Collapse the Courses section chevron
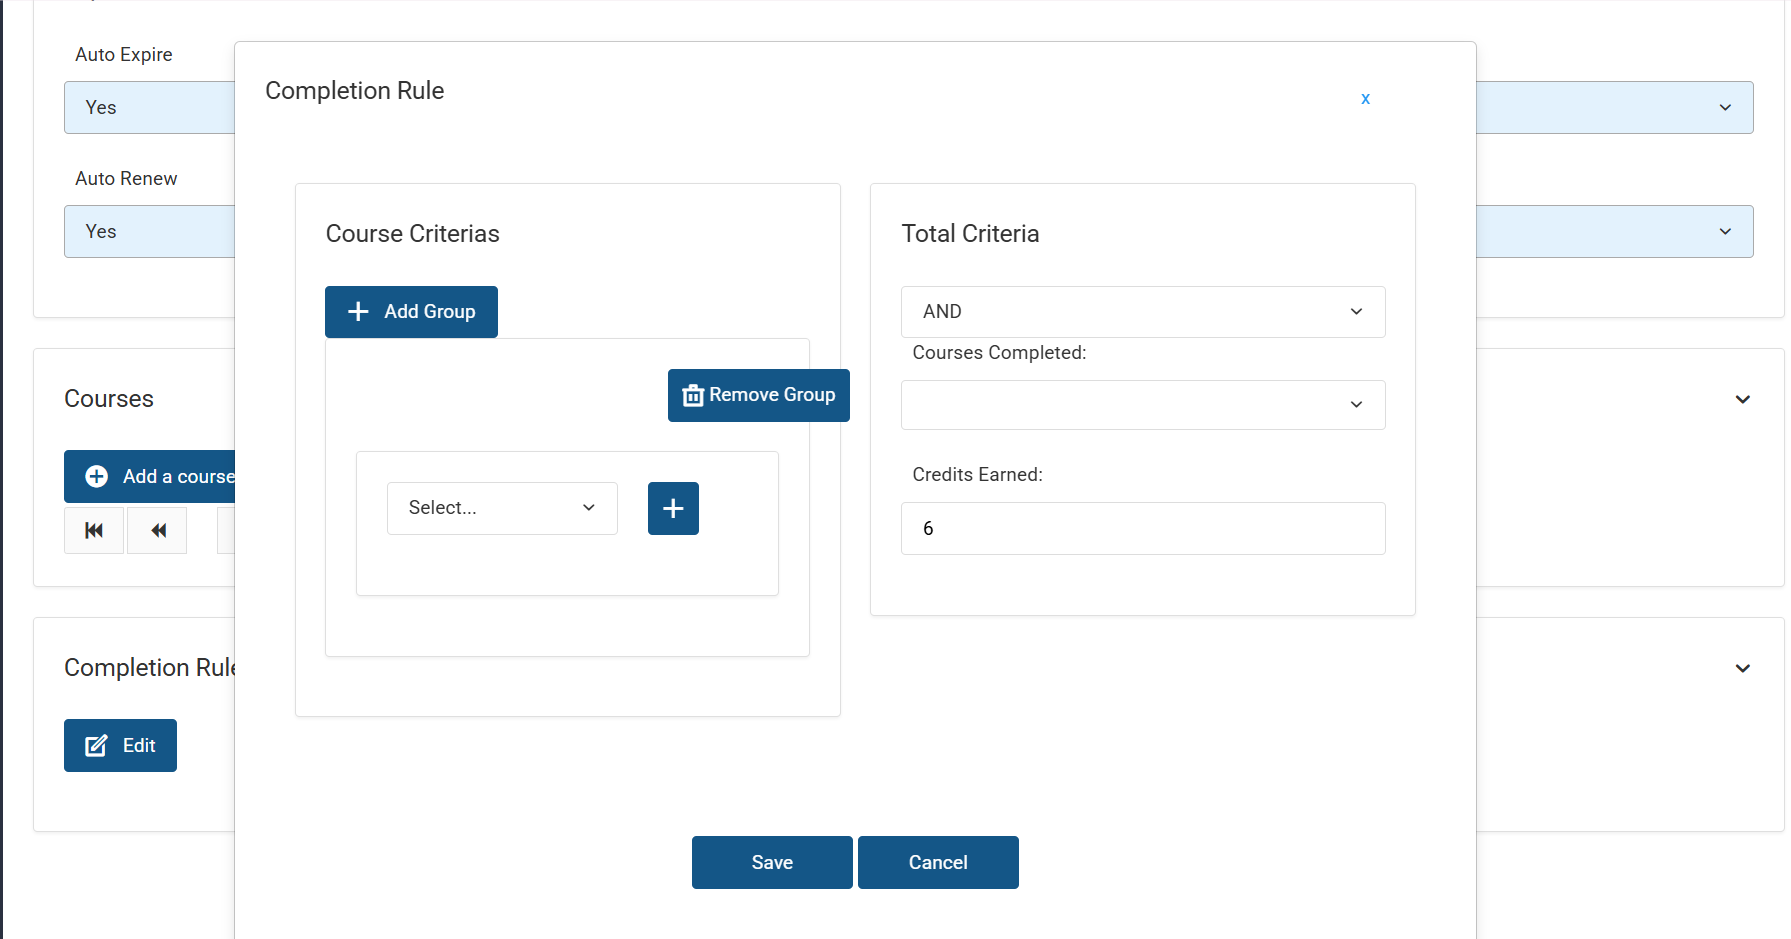This screenshot has height=939, width=1791. click(1742, 399)
